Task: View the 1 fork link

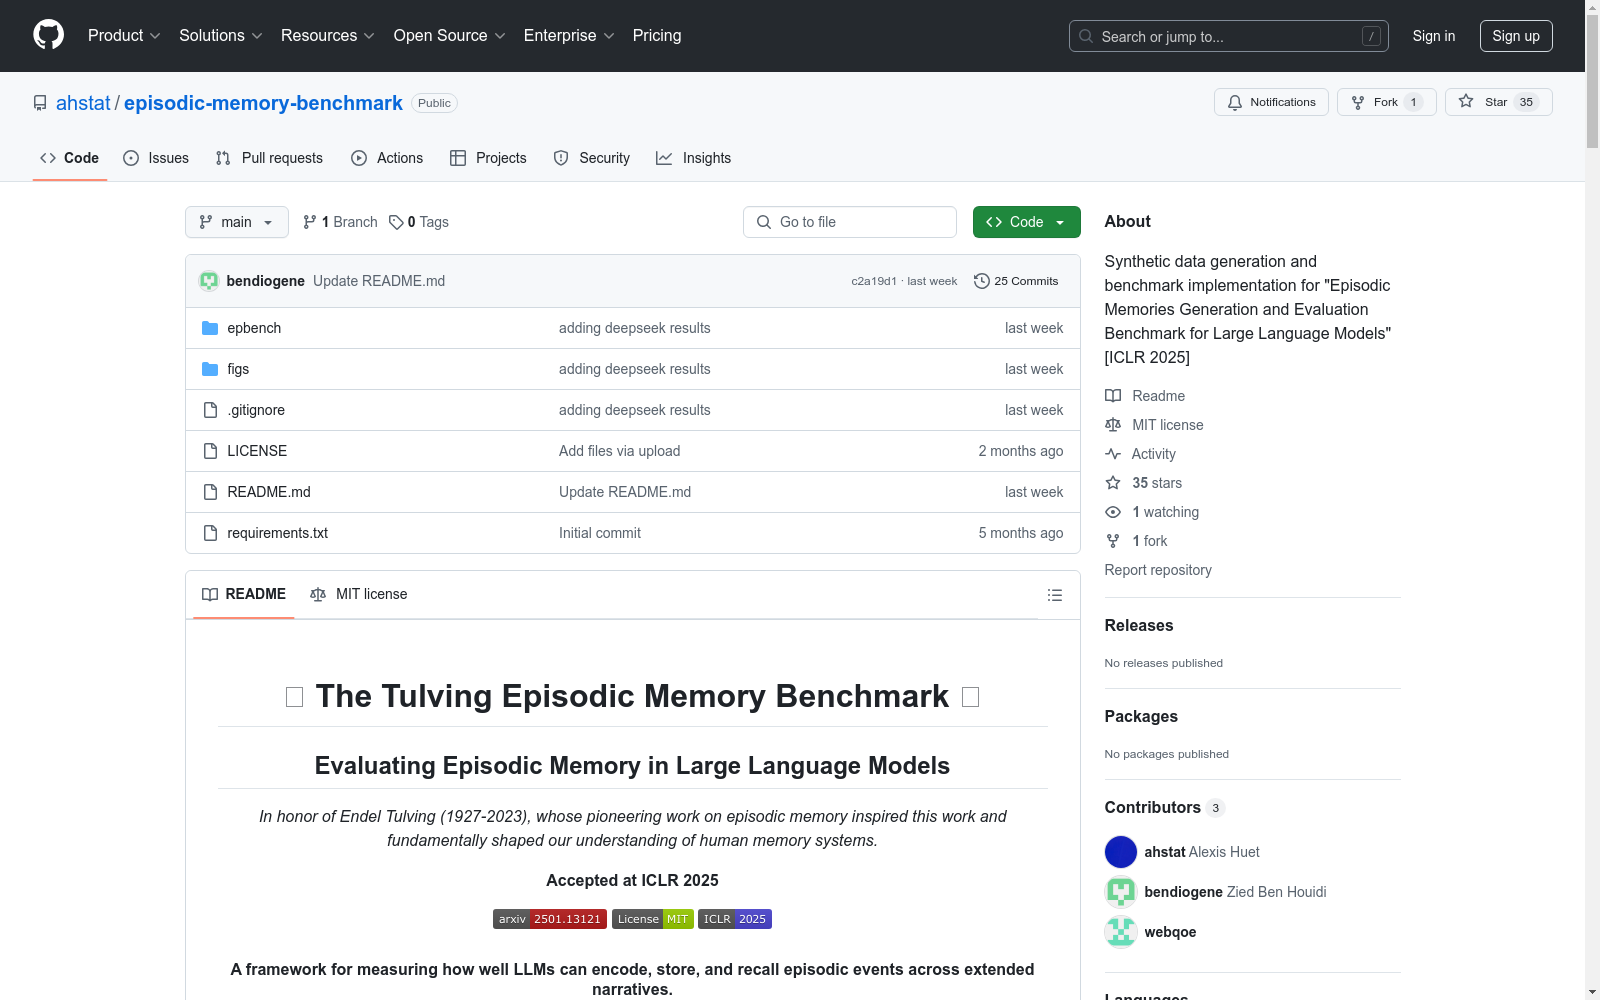Action: [x=1136, y=541]
